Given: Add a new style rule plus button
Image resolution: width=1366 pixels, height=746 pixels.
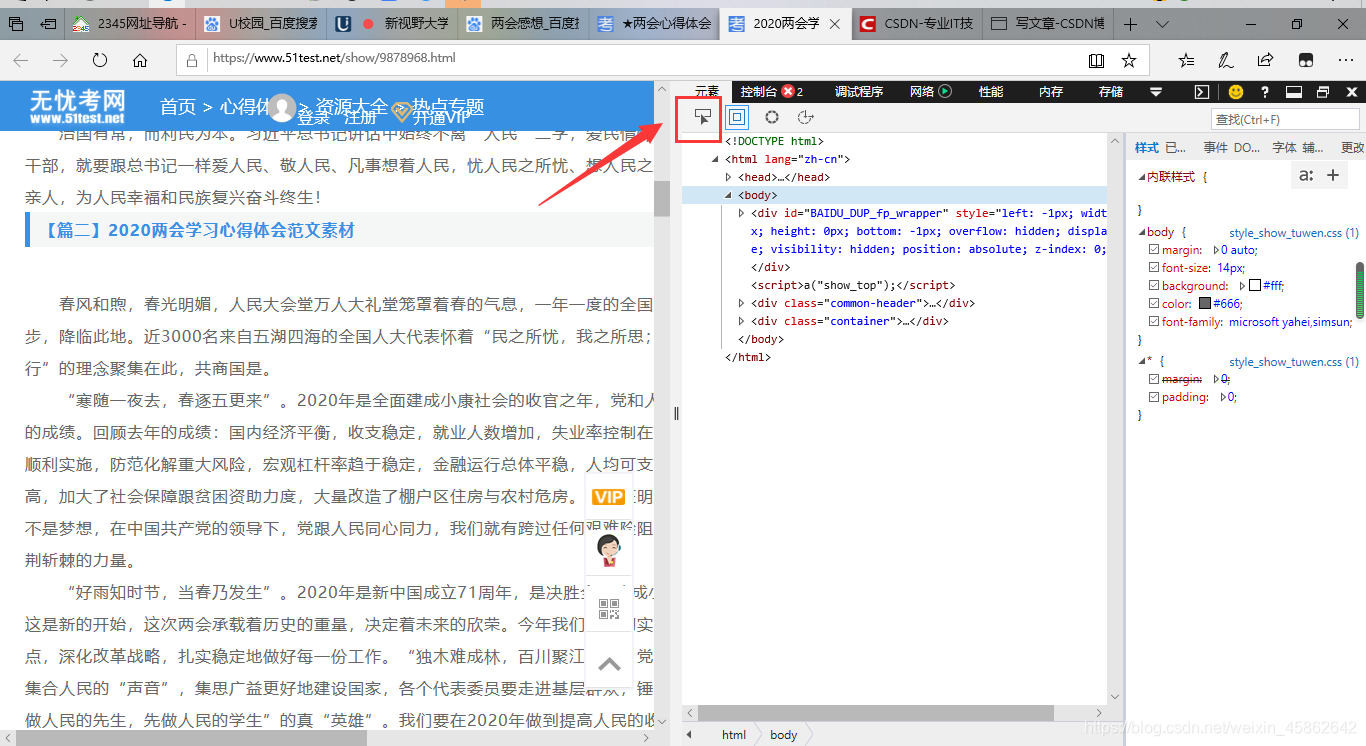Looking at the screenshot, I should click(x=1333, y=176).
